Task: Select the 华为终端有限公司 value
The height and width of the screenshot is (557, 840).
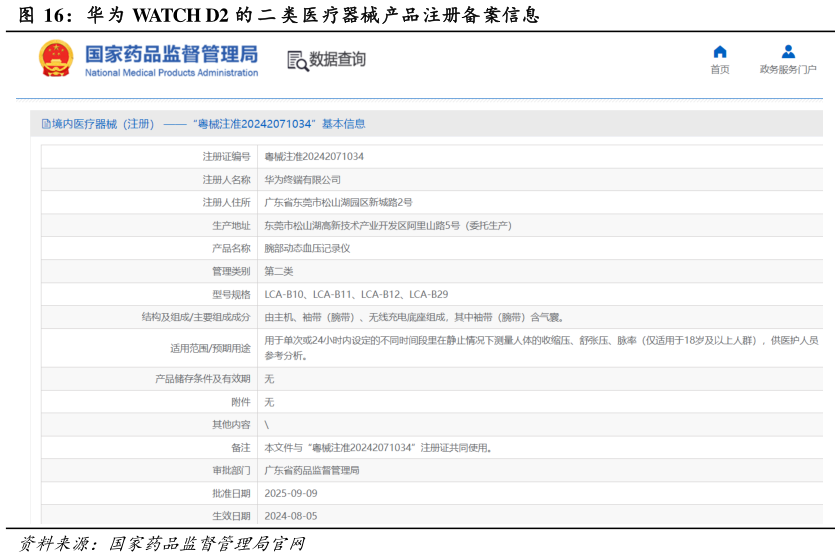Action: click(x=302, y=179)
